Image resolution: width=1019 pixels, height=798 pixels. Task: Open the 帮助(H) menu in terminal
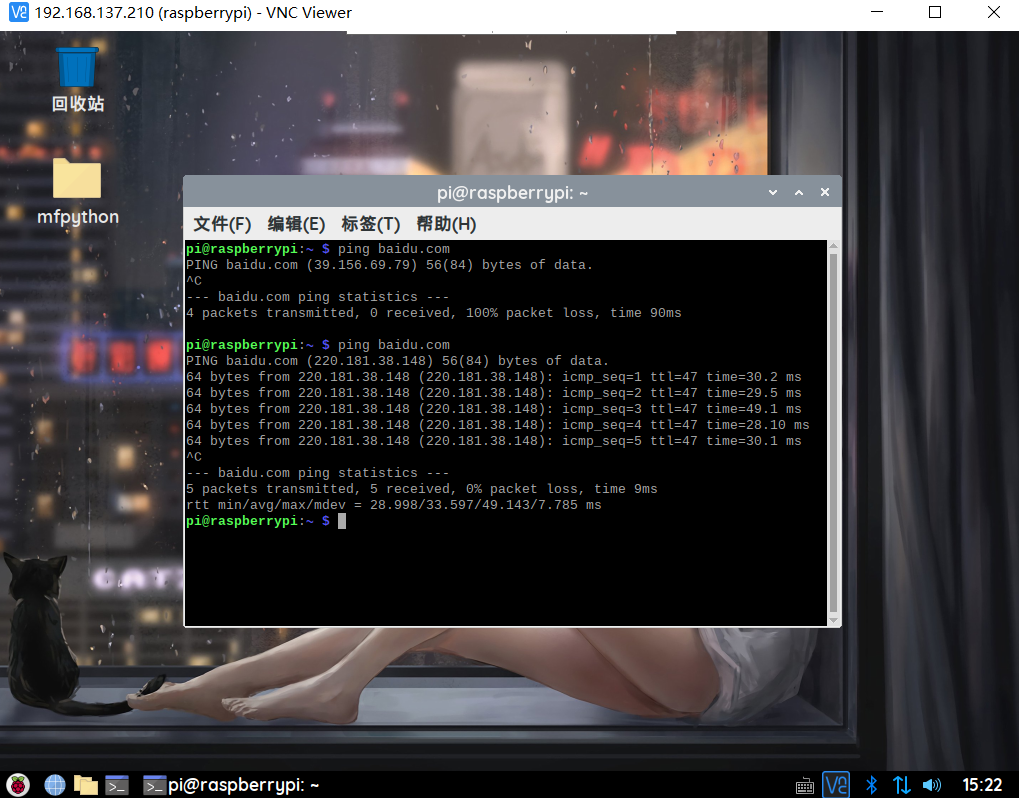pos(446,224)
